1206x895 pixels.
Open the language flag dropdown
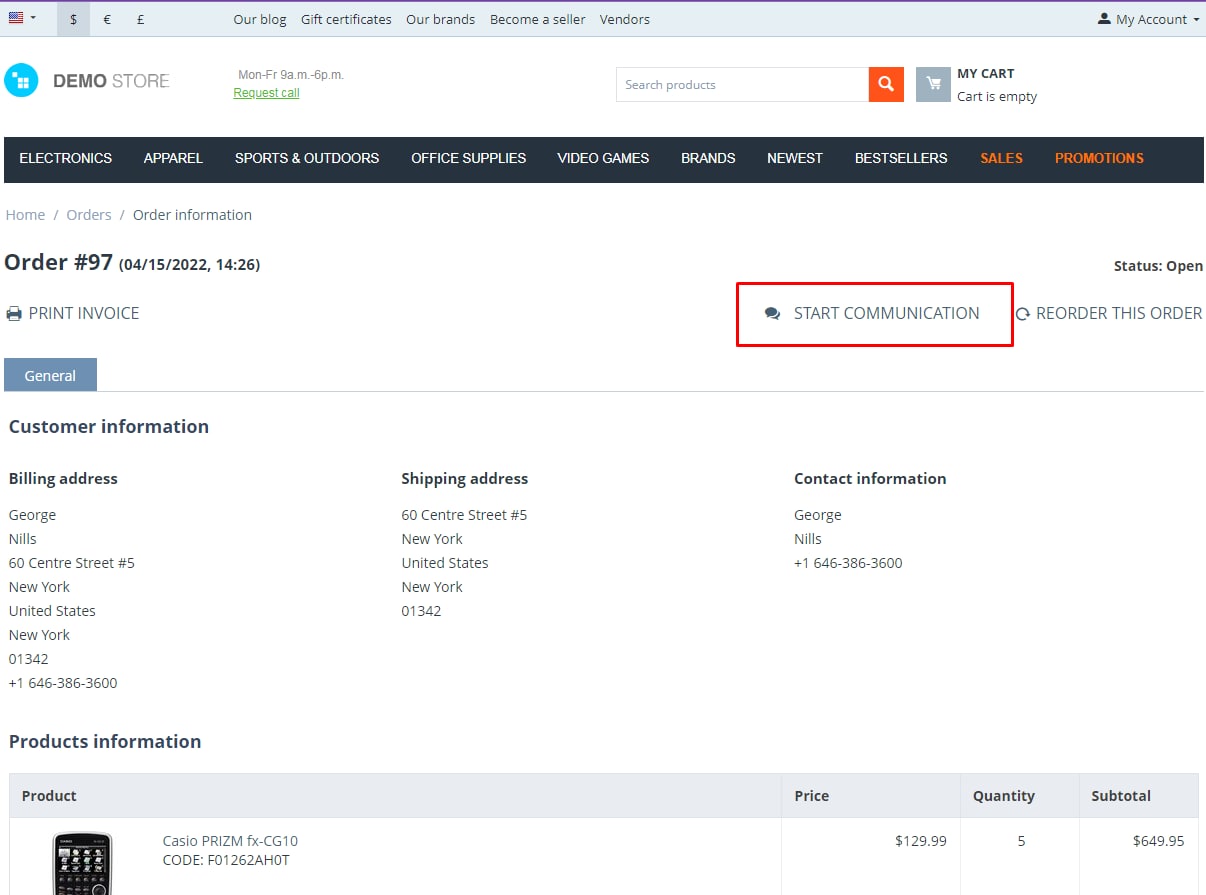22,18
